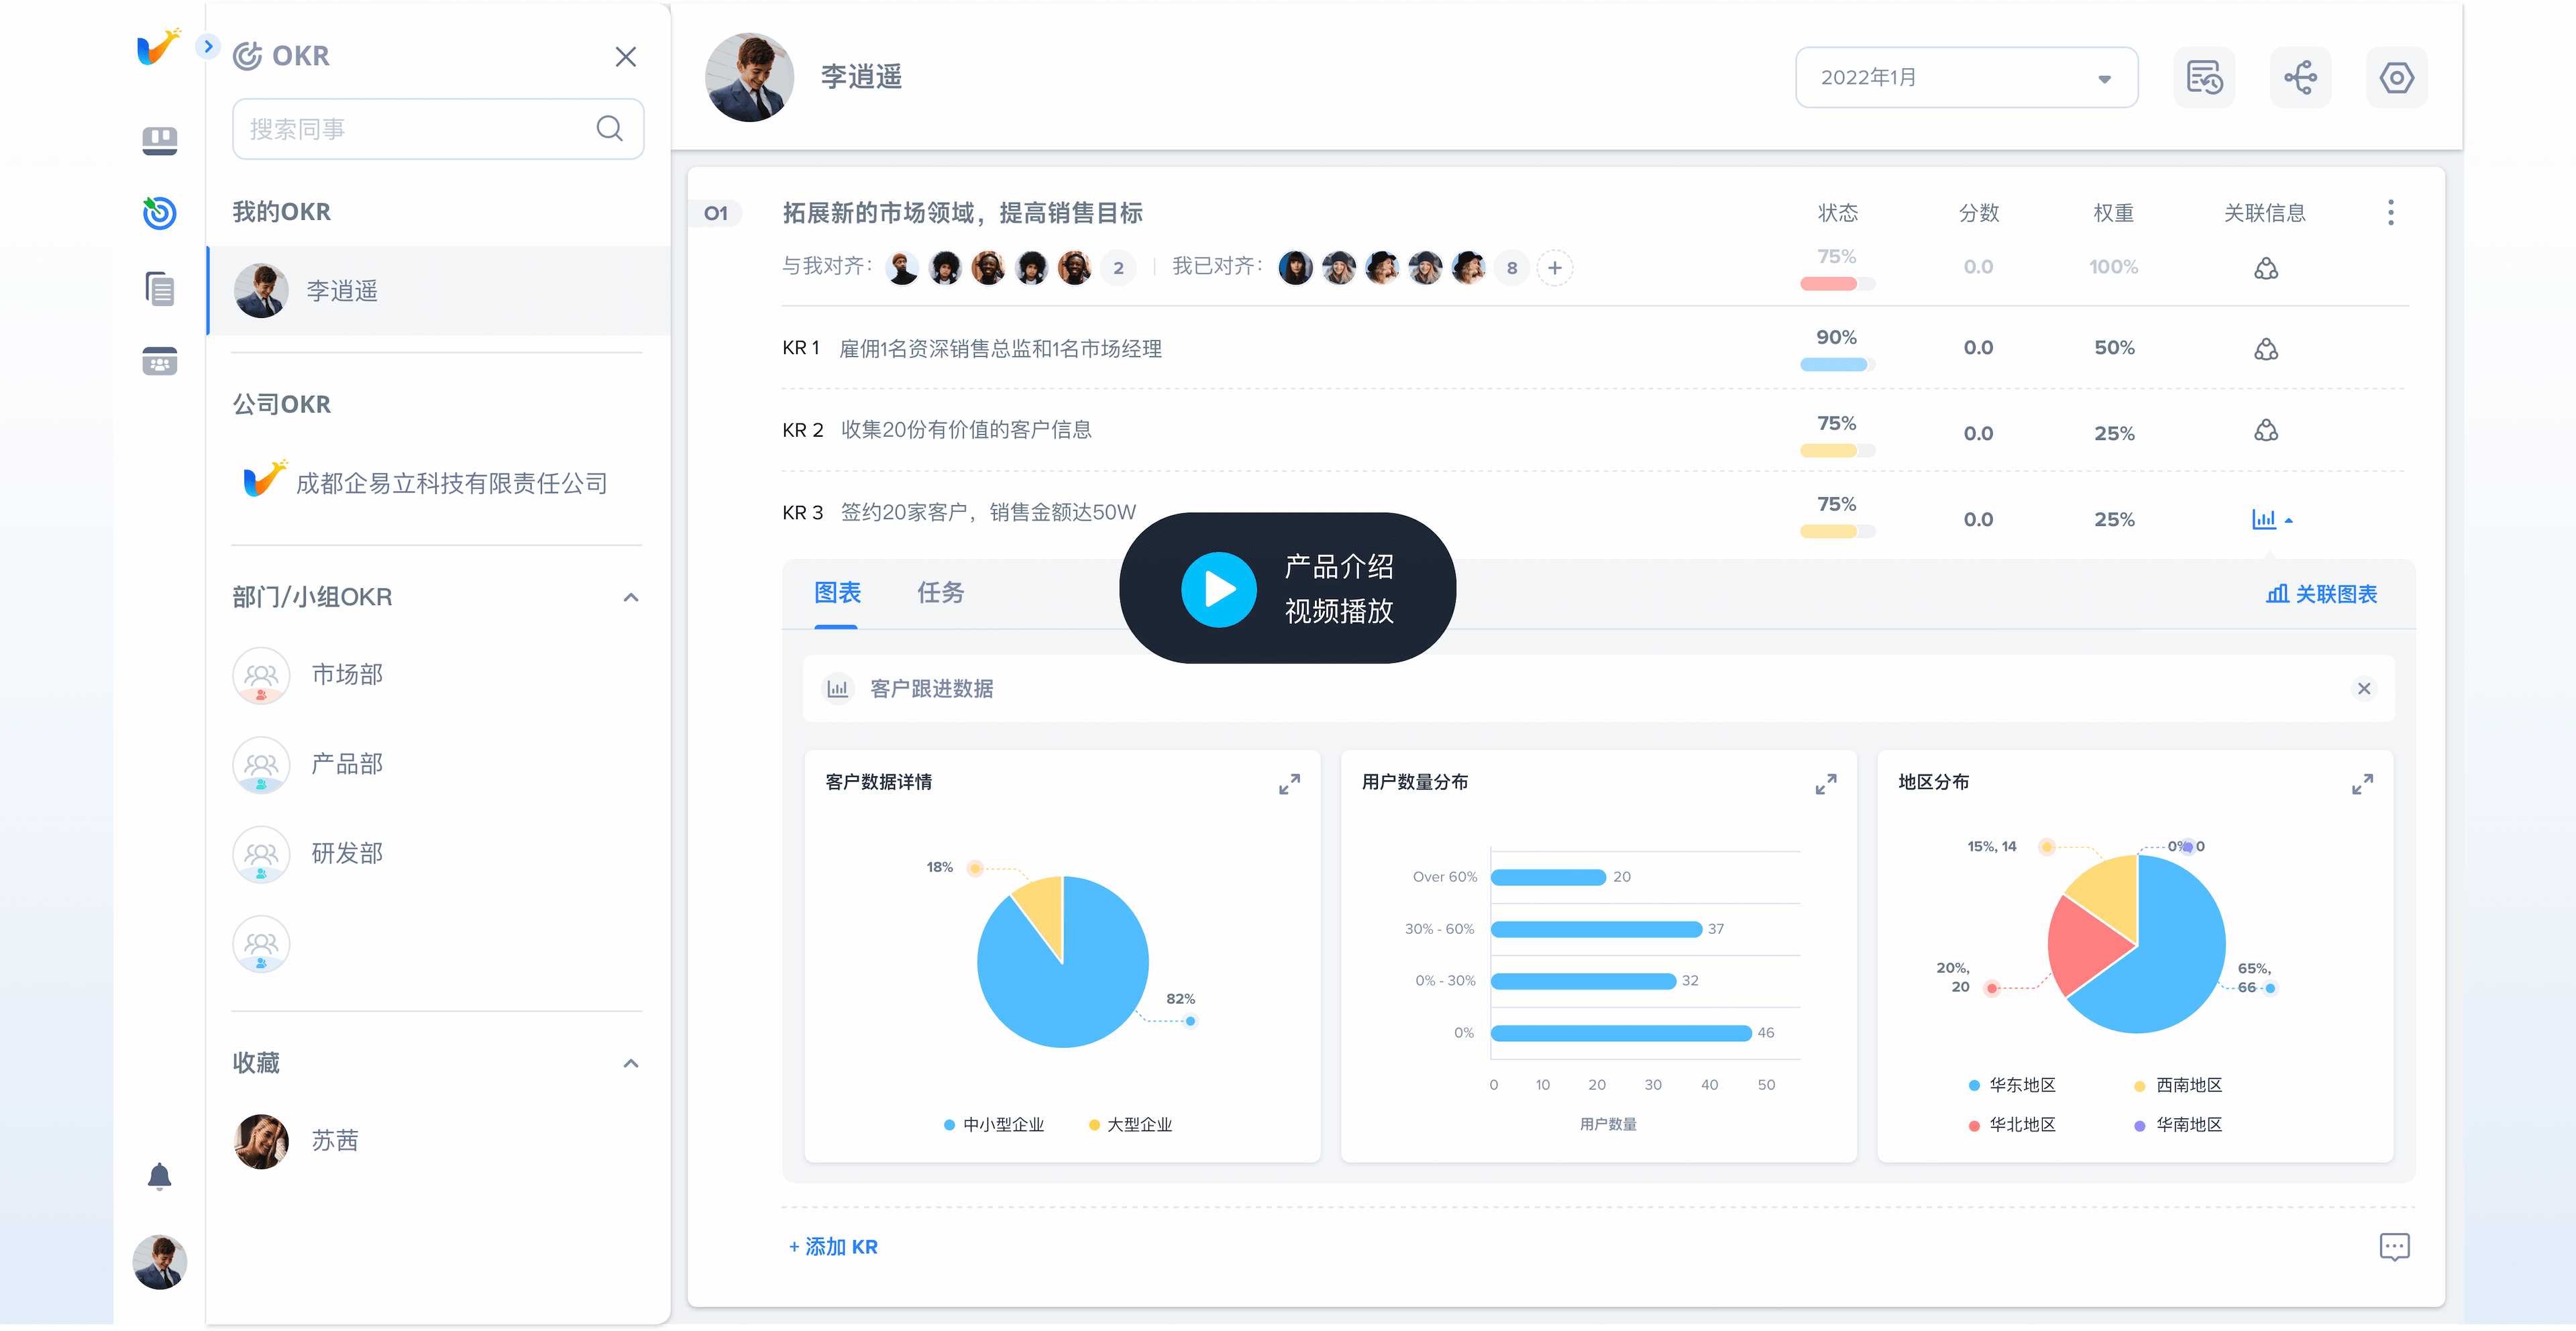Click KR 2 related info icon
This screenshot has width=2576, height=1331.
click(2266, 430)
